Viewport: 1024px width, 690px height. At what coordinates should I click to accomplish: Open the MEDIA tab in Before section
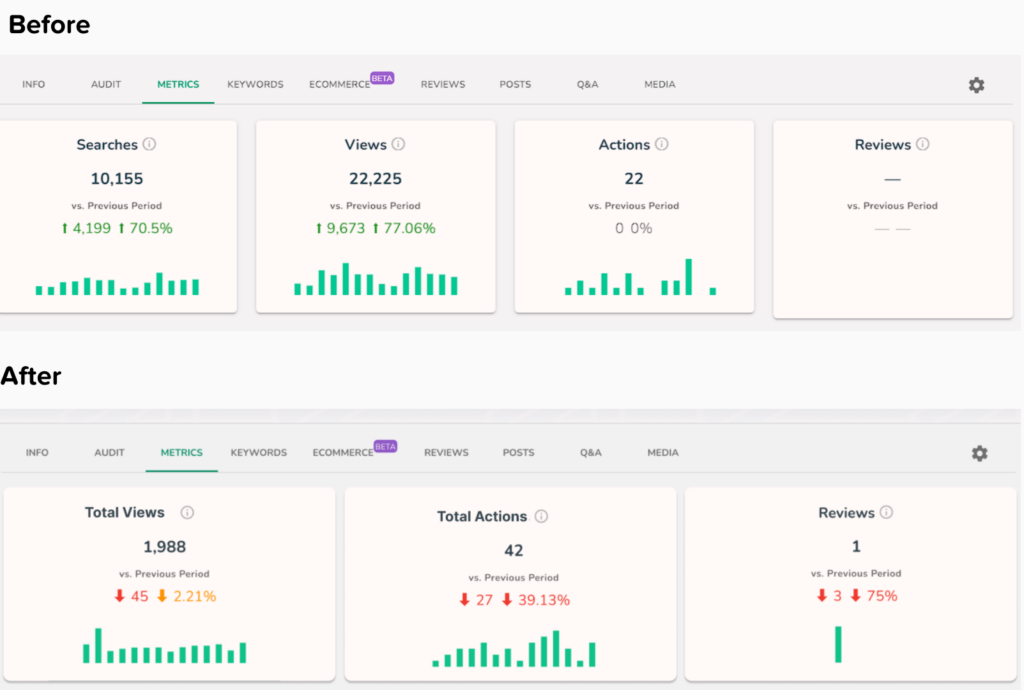(x=659, y=85)
